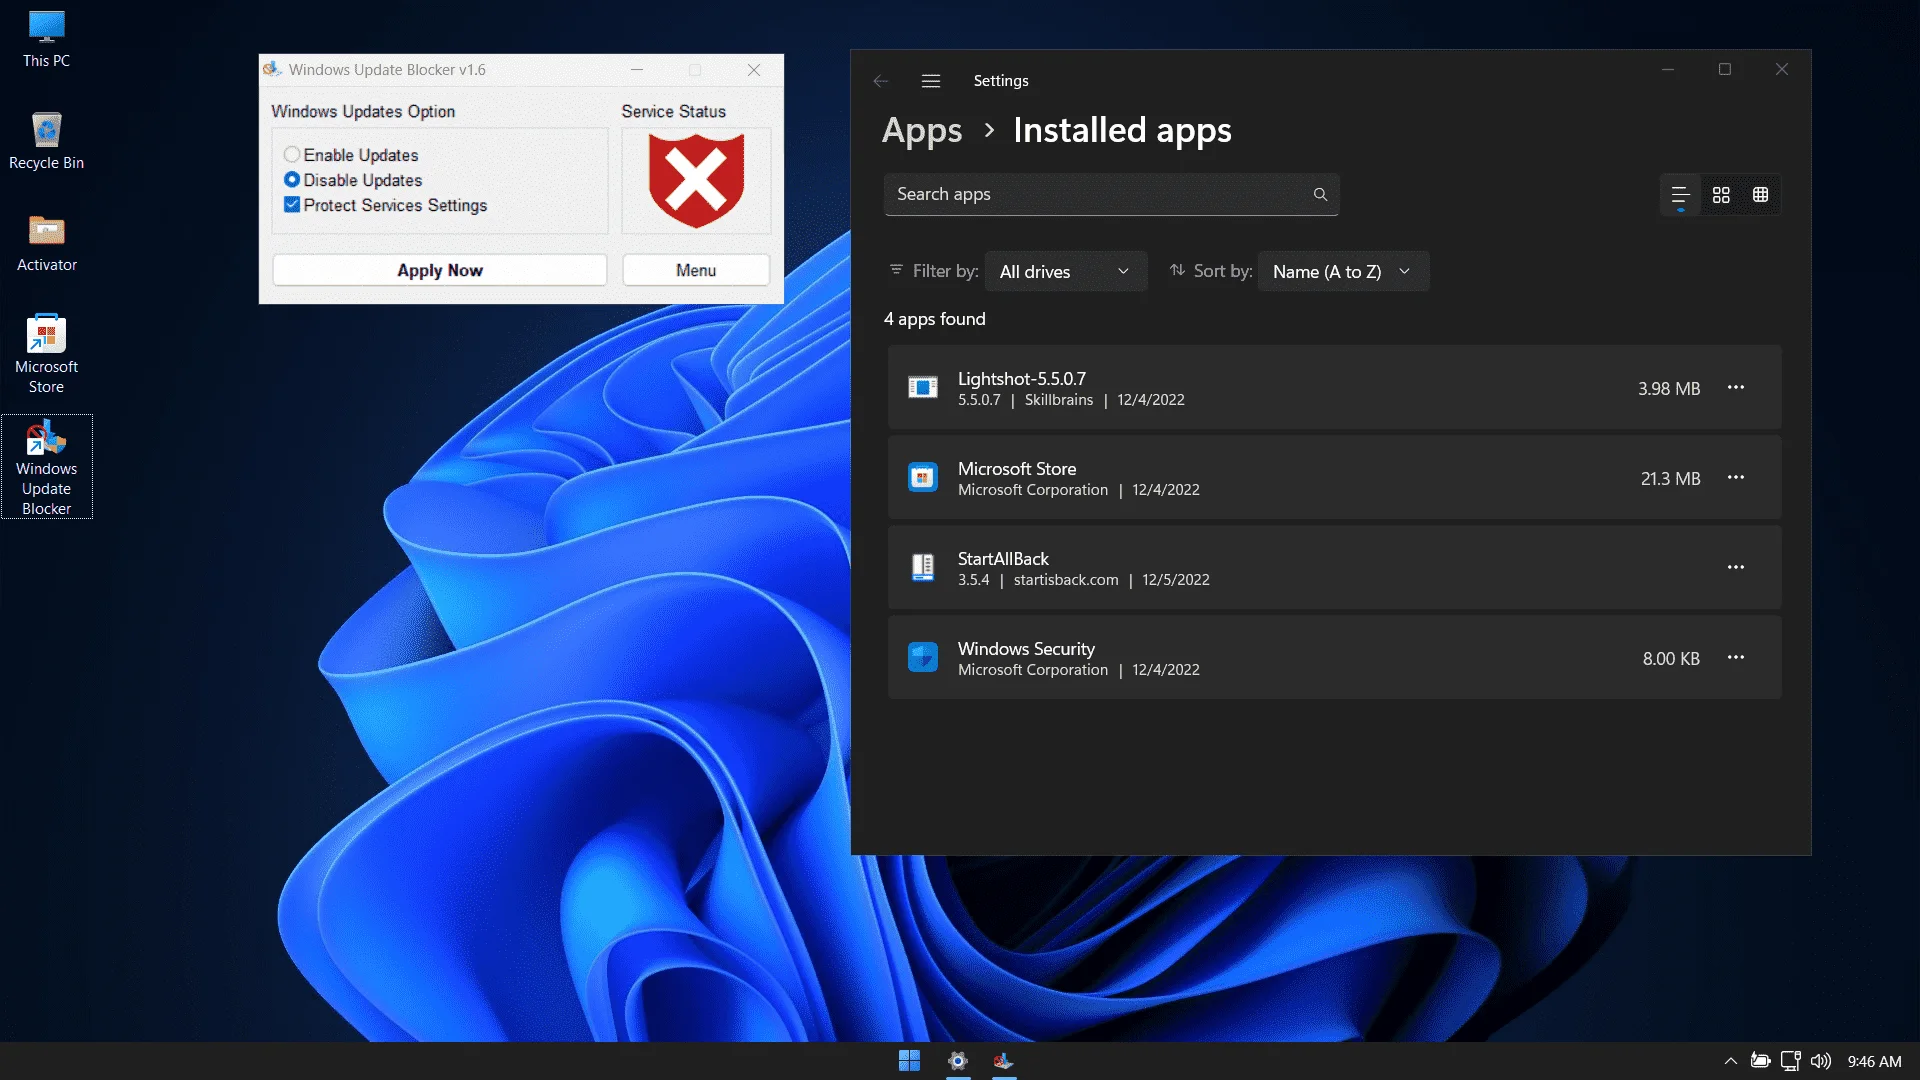The width and height of the screenshot is (1920, 1080).
Task: Open the Windows Start button
Action: 909,1061
